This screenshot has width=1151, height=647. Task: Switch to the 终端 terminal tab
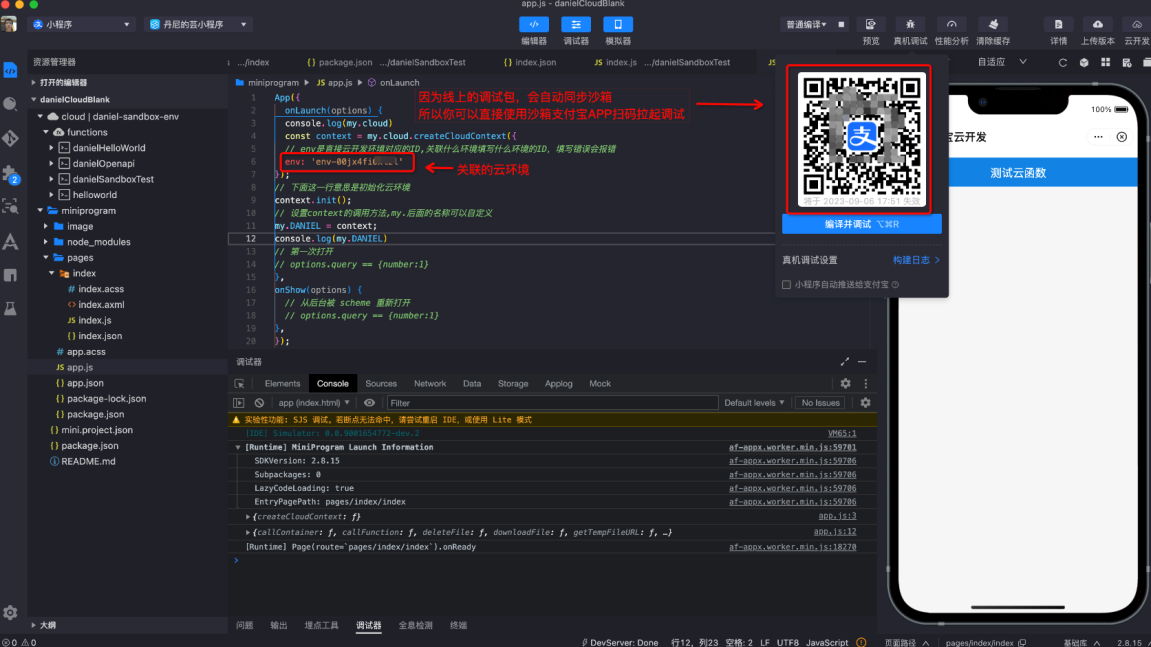click(x=459, y=625)
